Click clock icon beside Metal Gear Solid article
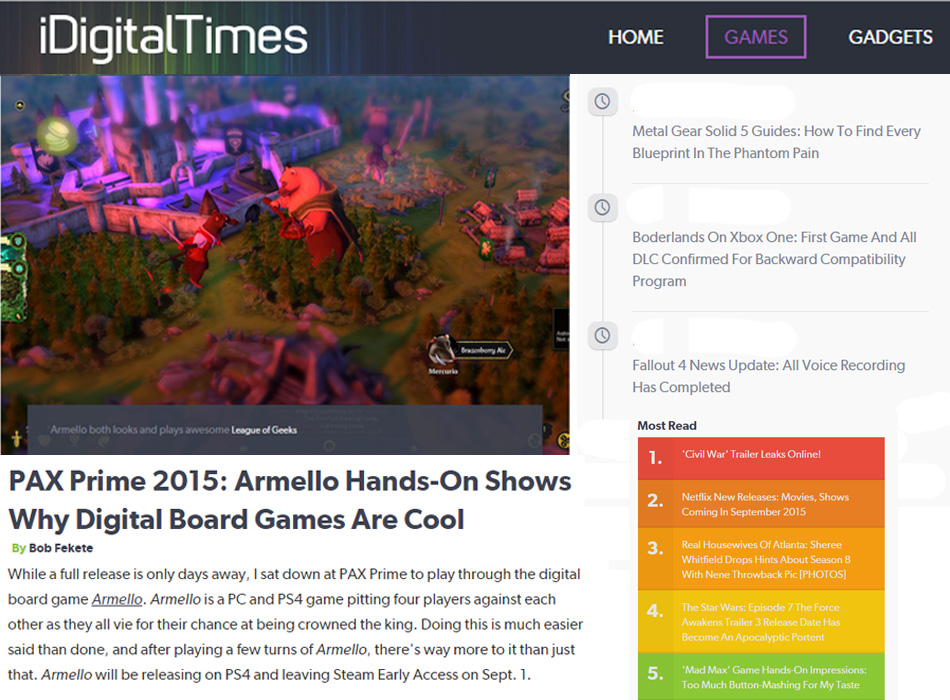Screen dimensions: 950x700 pyautogui.click(x=602, y=102)
